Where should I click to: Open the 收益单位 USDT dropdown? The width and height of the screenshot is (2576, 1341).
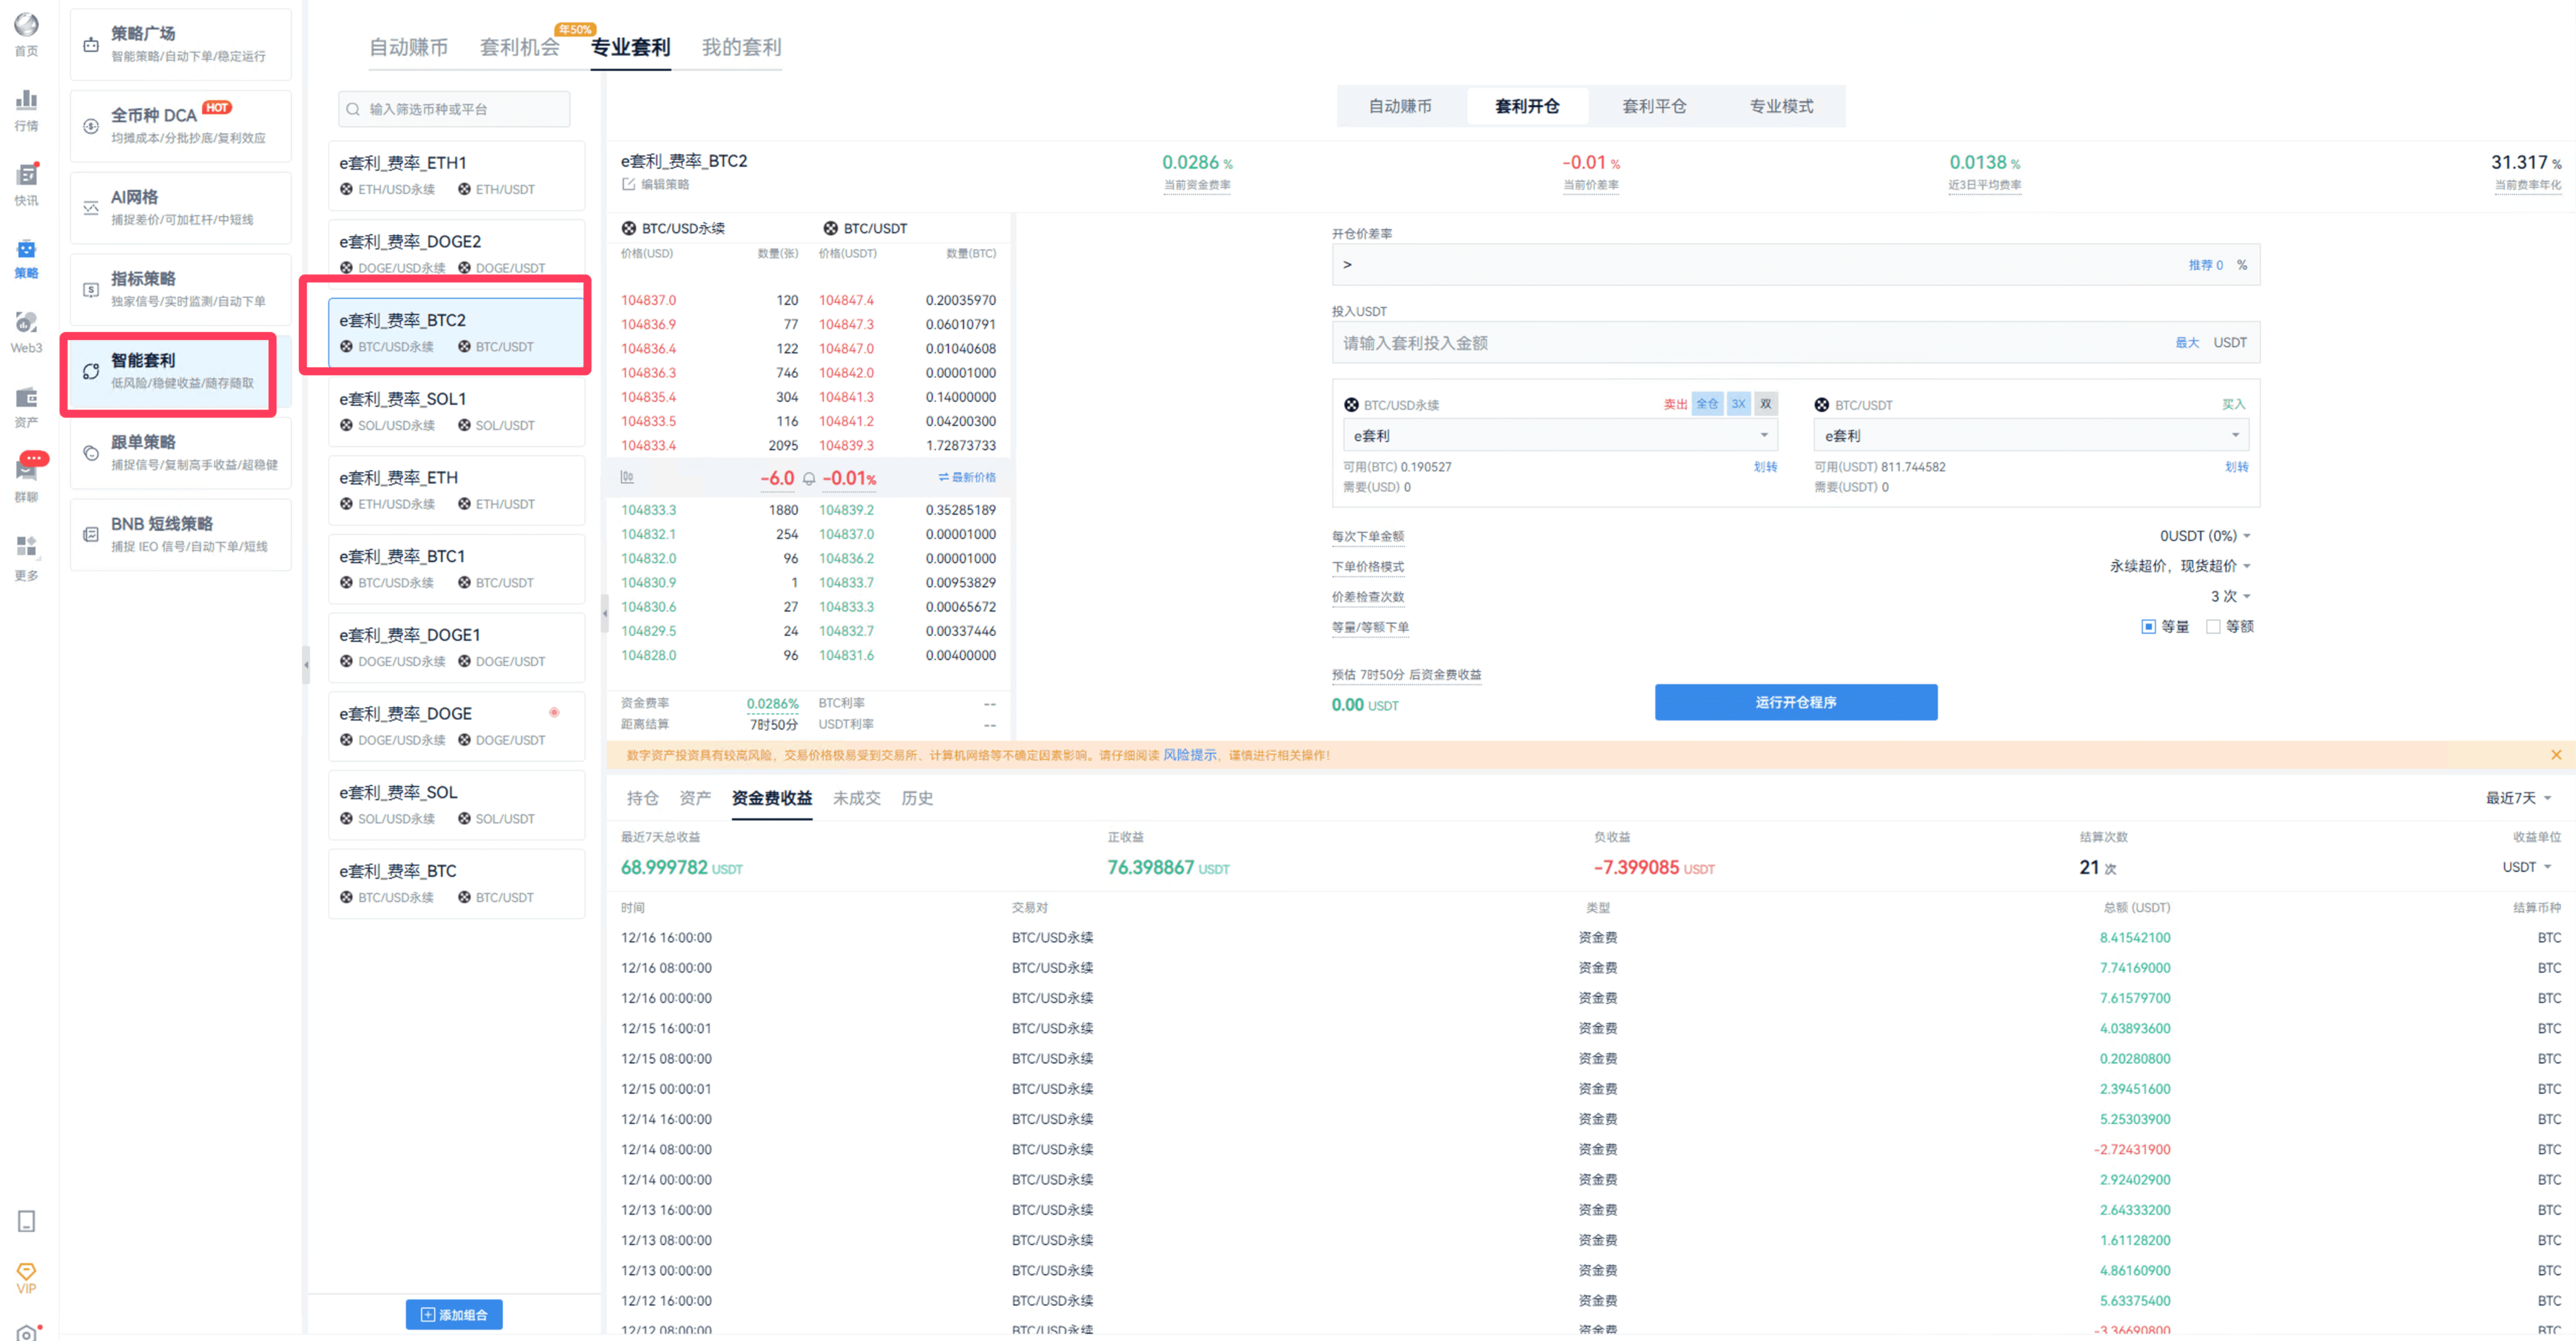[x=2526, y=867]
